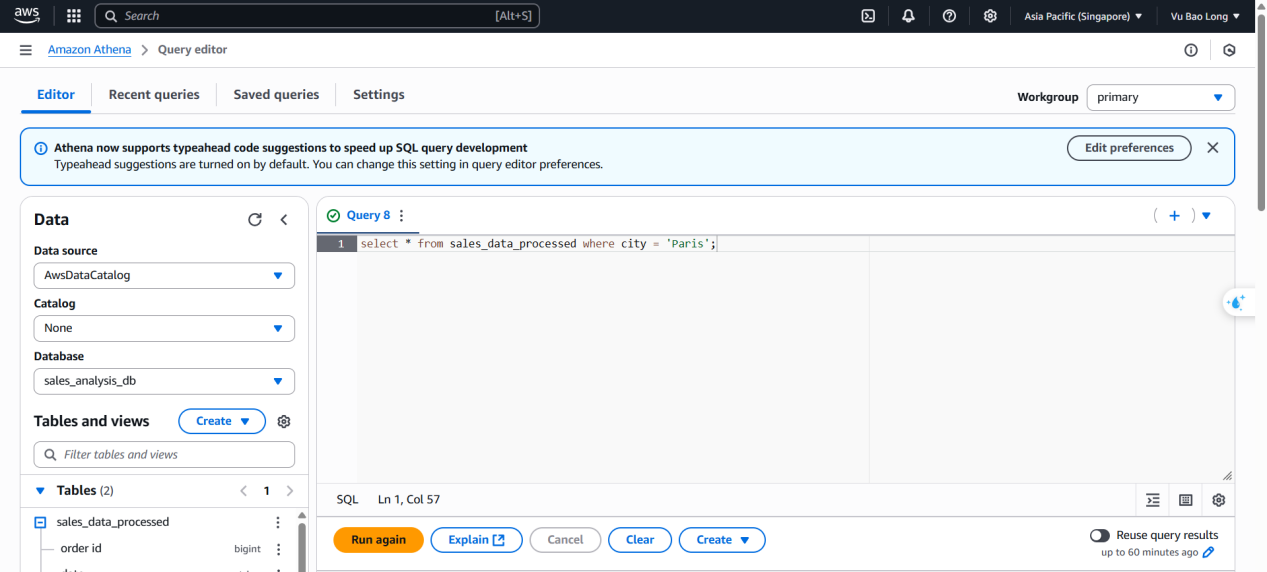This screenshot has width=1267, height=572.
Task: Open the Asia Pacific (Singapore) region menu
Action: [x=1083, y=16]
